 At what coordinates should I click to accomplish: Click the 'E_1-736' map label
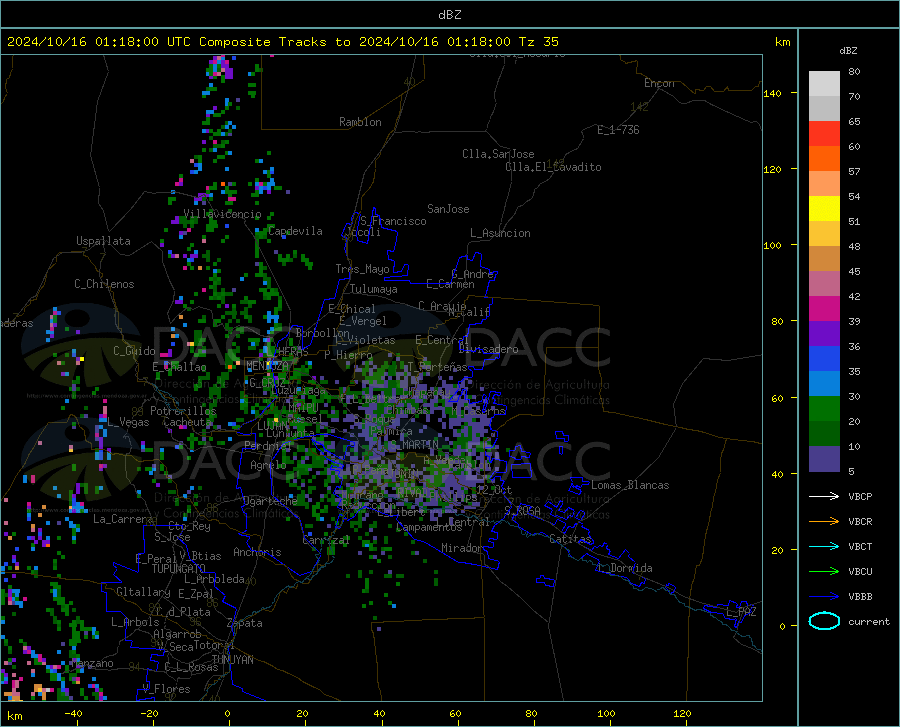(x=618, y=130)
